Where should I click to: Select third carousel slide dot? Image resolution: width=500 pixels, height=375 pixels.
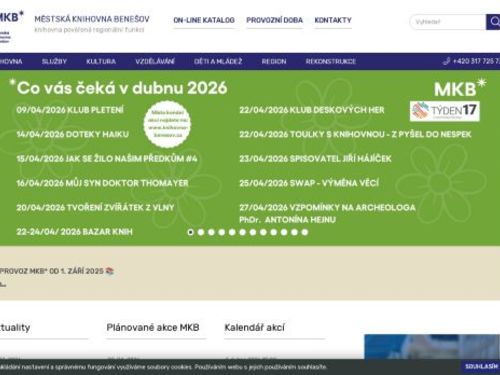(211, 232)
